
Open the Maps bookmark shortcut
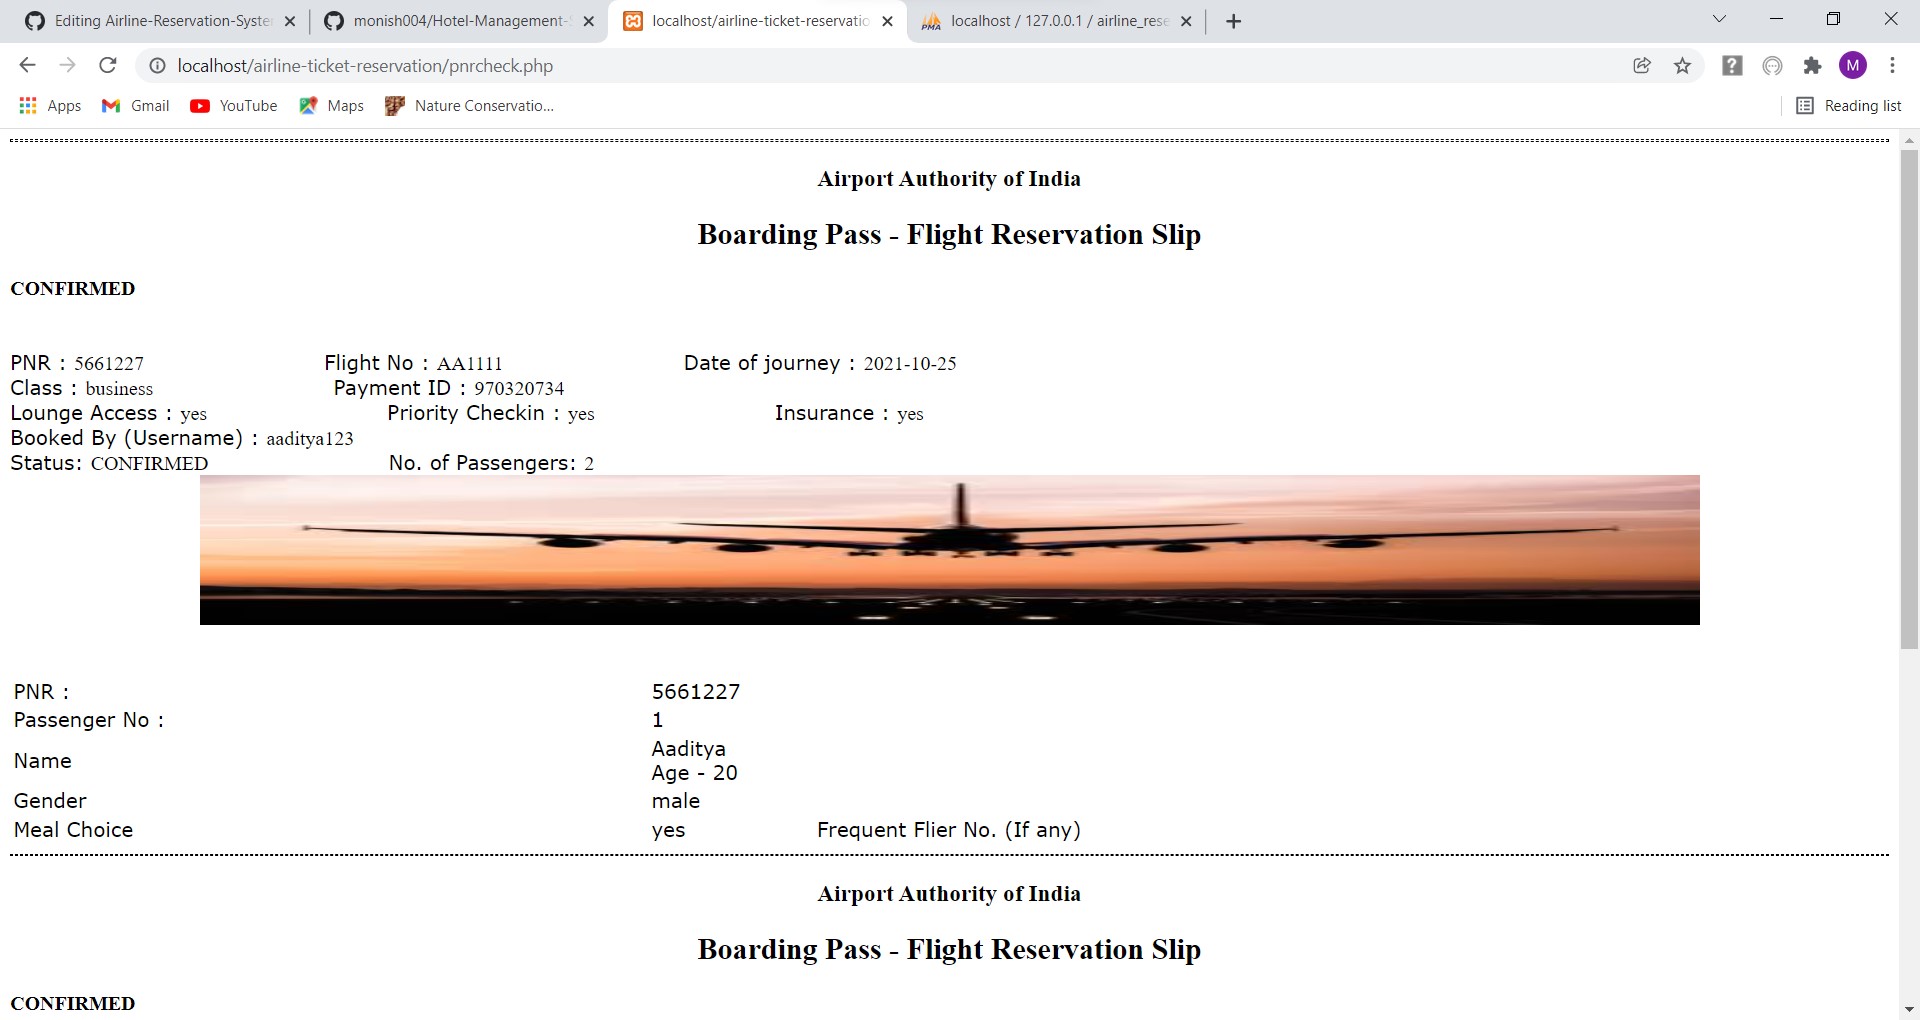click(x=331, y=105)
